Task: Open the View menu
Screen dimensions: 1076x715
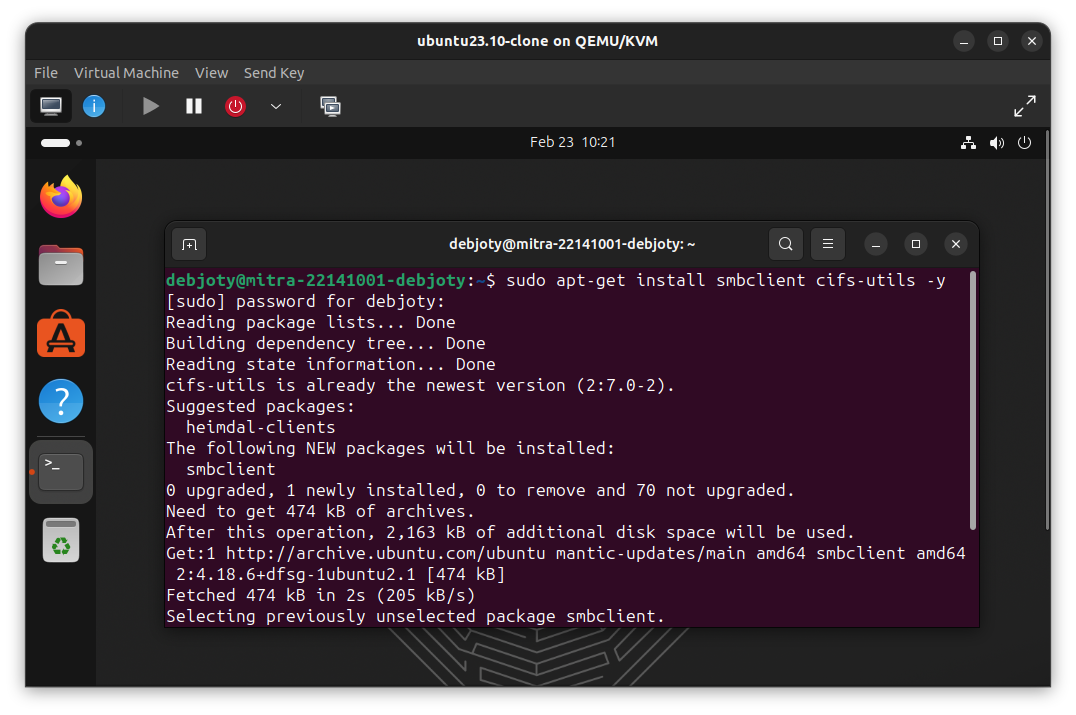Action: pyautogui.click(x=211, y=73)
